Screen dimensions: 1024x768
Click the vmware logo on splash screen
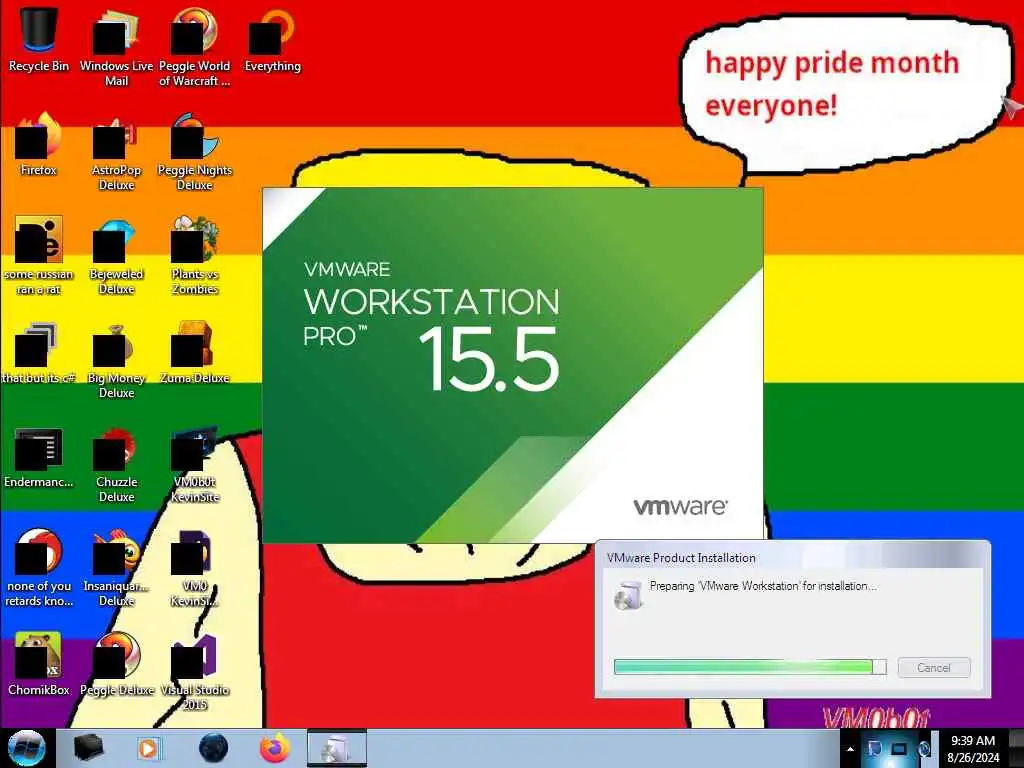(x=680, y=507)
